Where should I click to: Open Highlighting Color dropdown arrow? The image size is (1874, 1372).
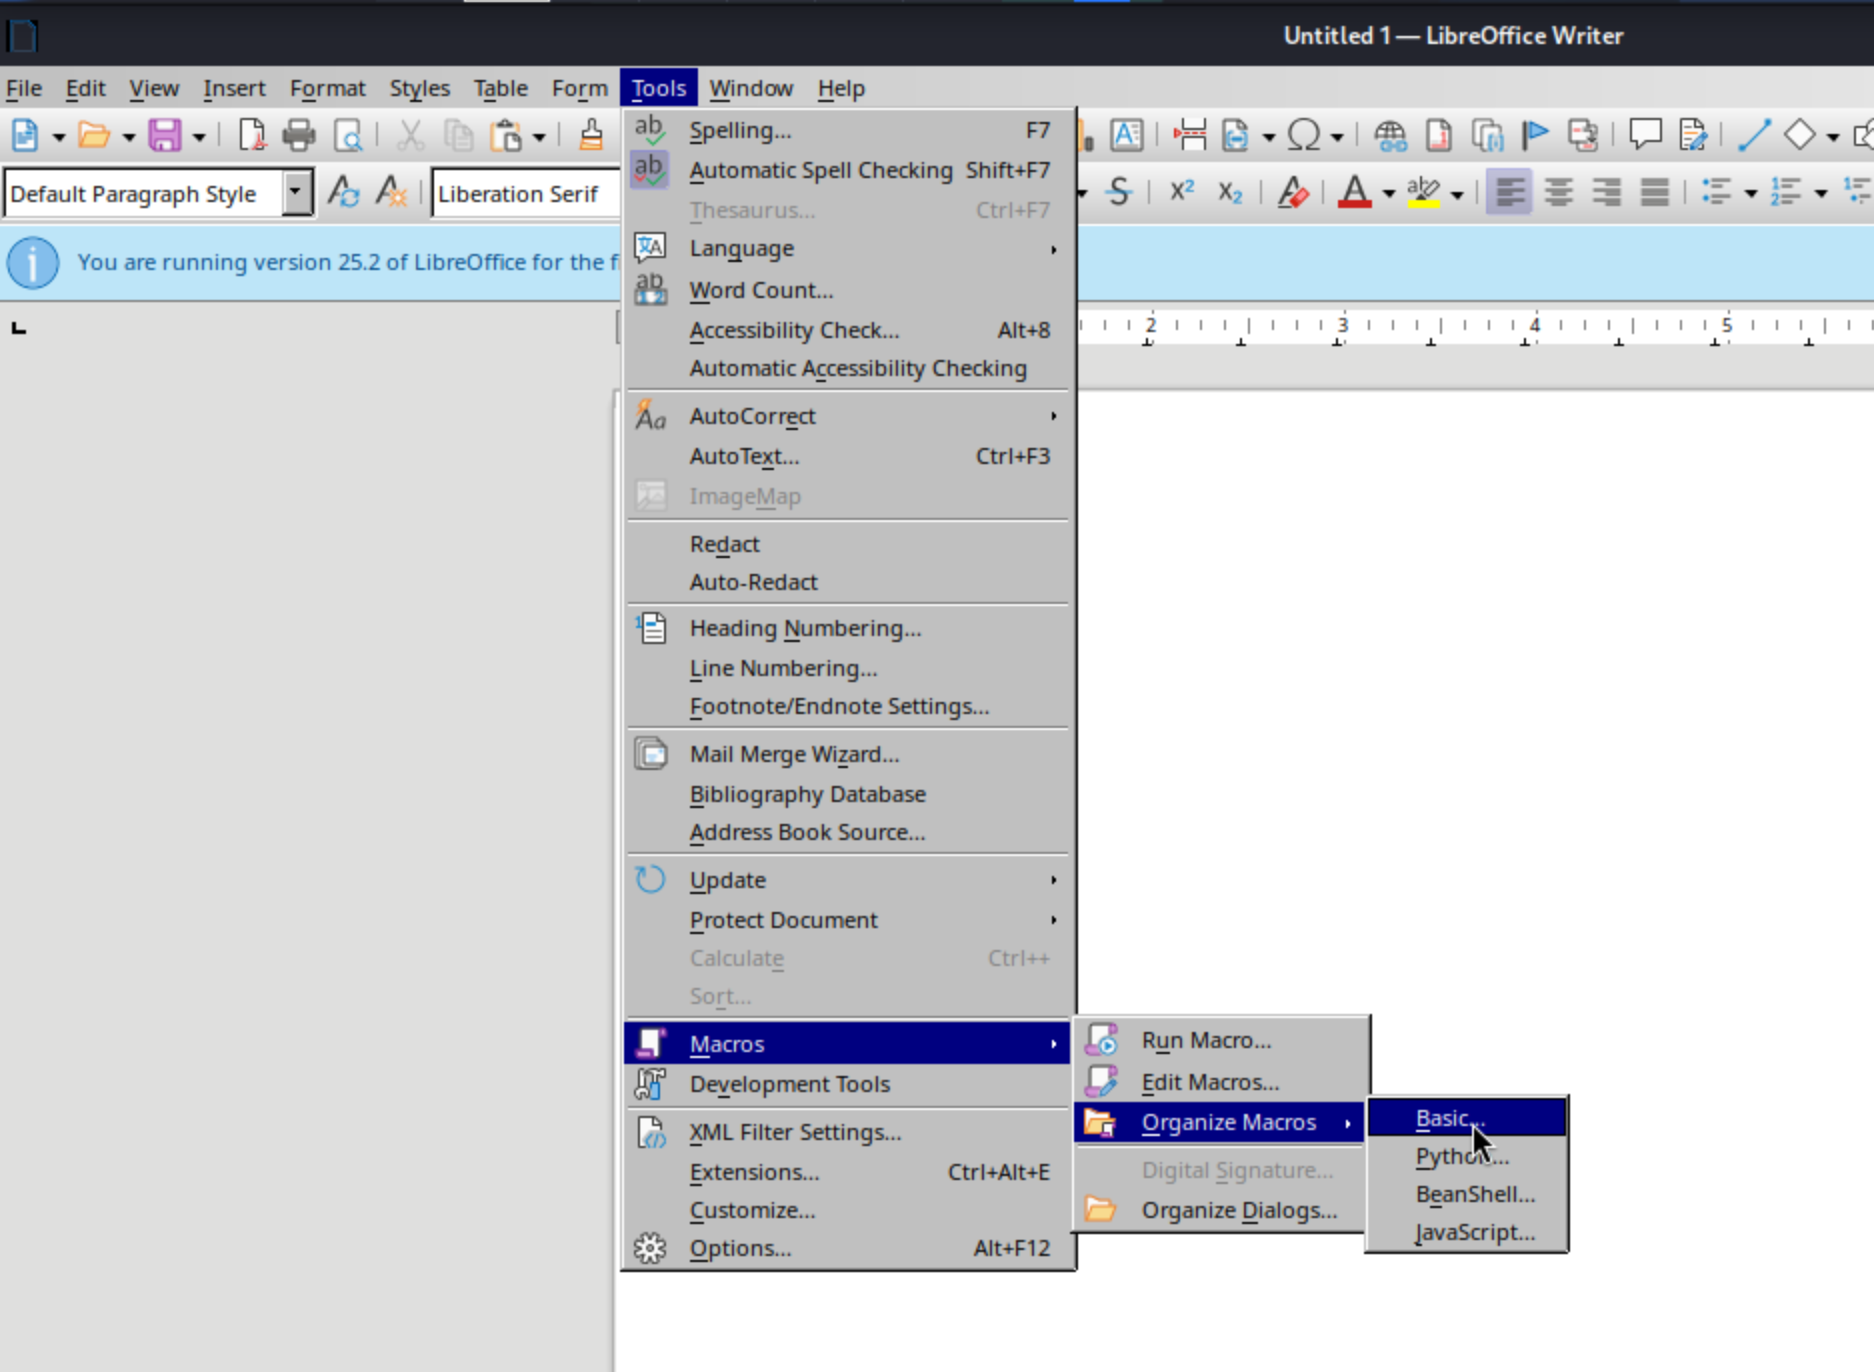[x=1457, y=194]
